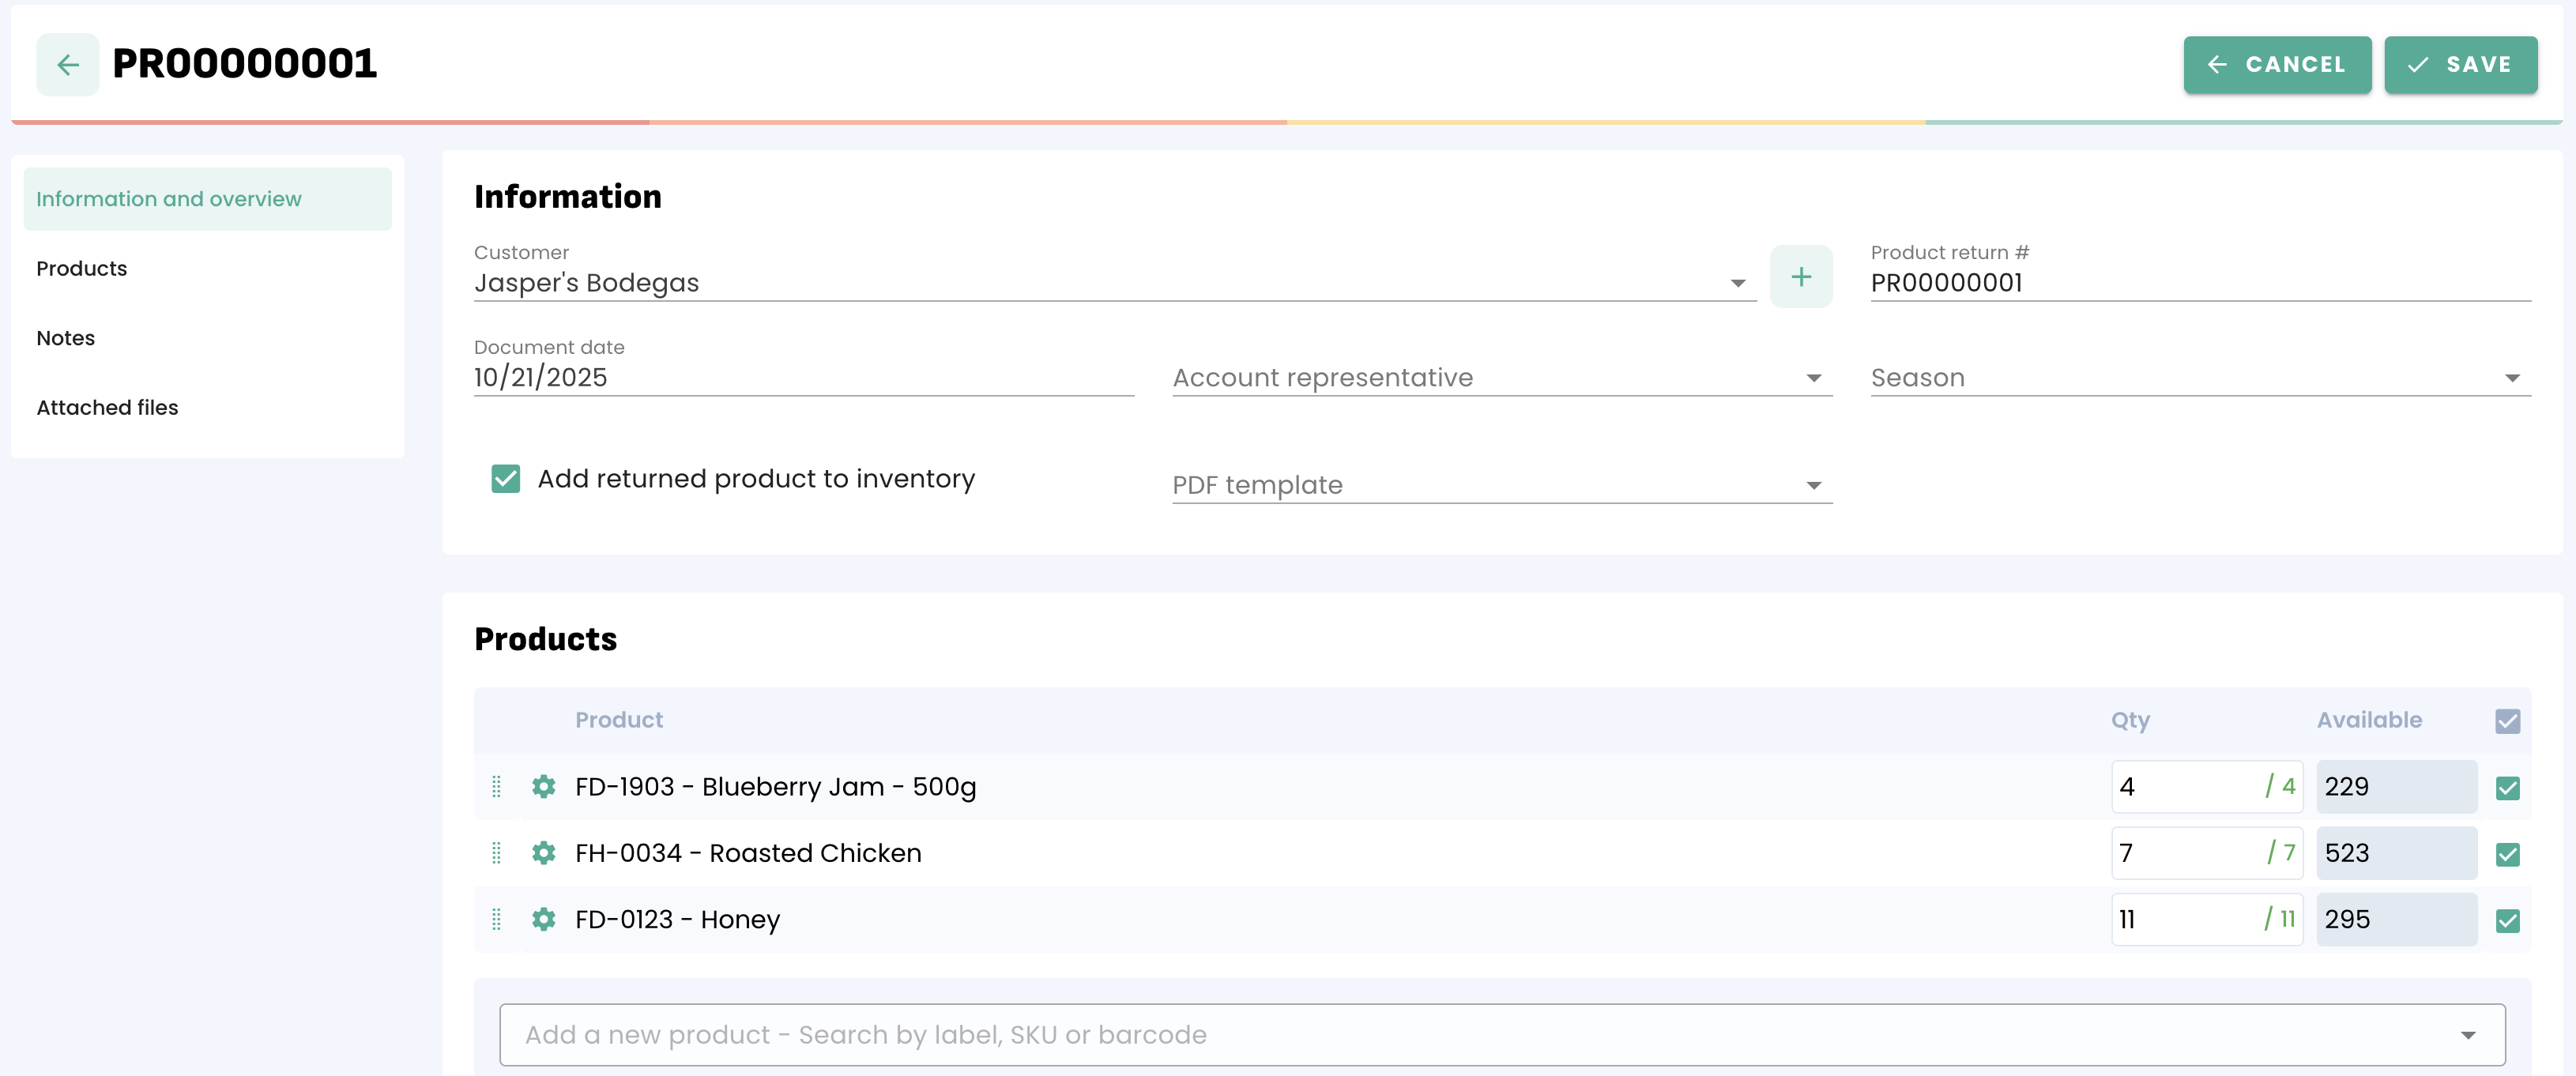This screenshot has height=1076, width=2576.
Task: Click the Season dropdown field
Action: click(2199, 378)
